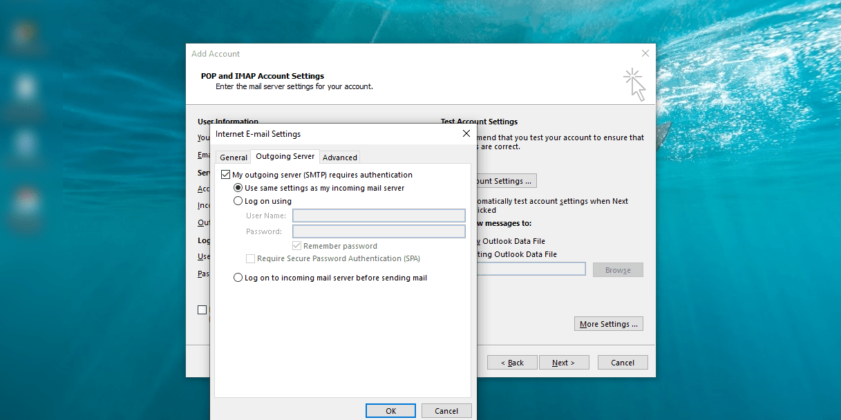Open More Settings in Add Account
841x420 pixels.
pos(609,324)
